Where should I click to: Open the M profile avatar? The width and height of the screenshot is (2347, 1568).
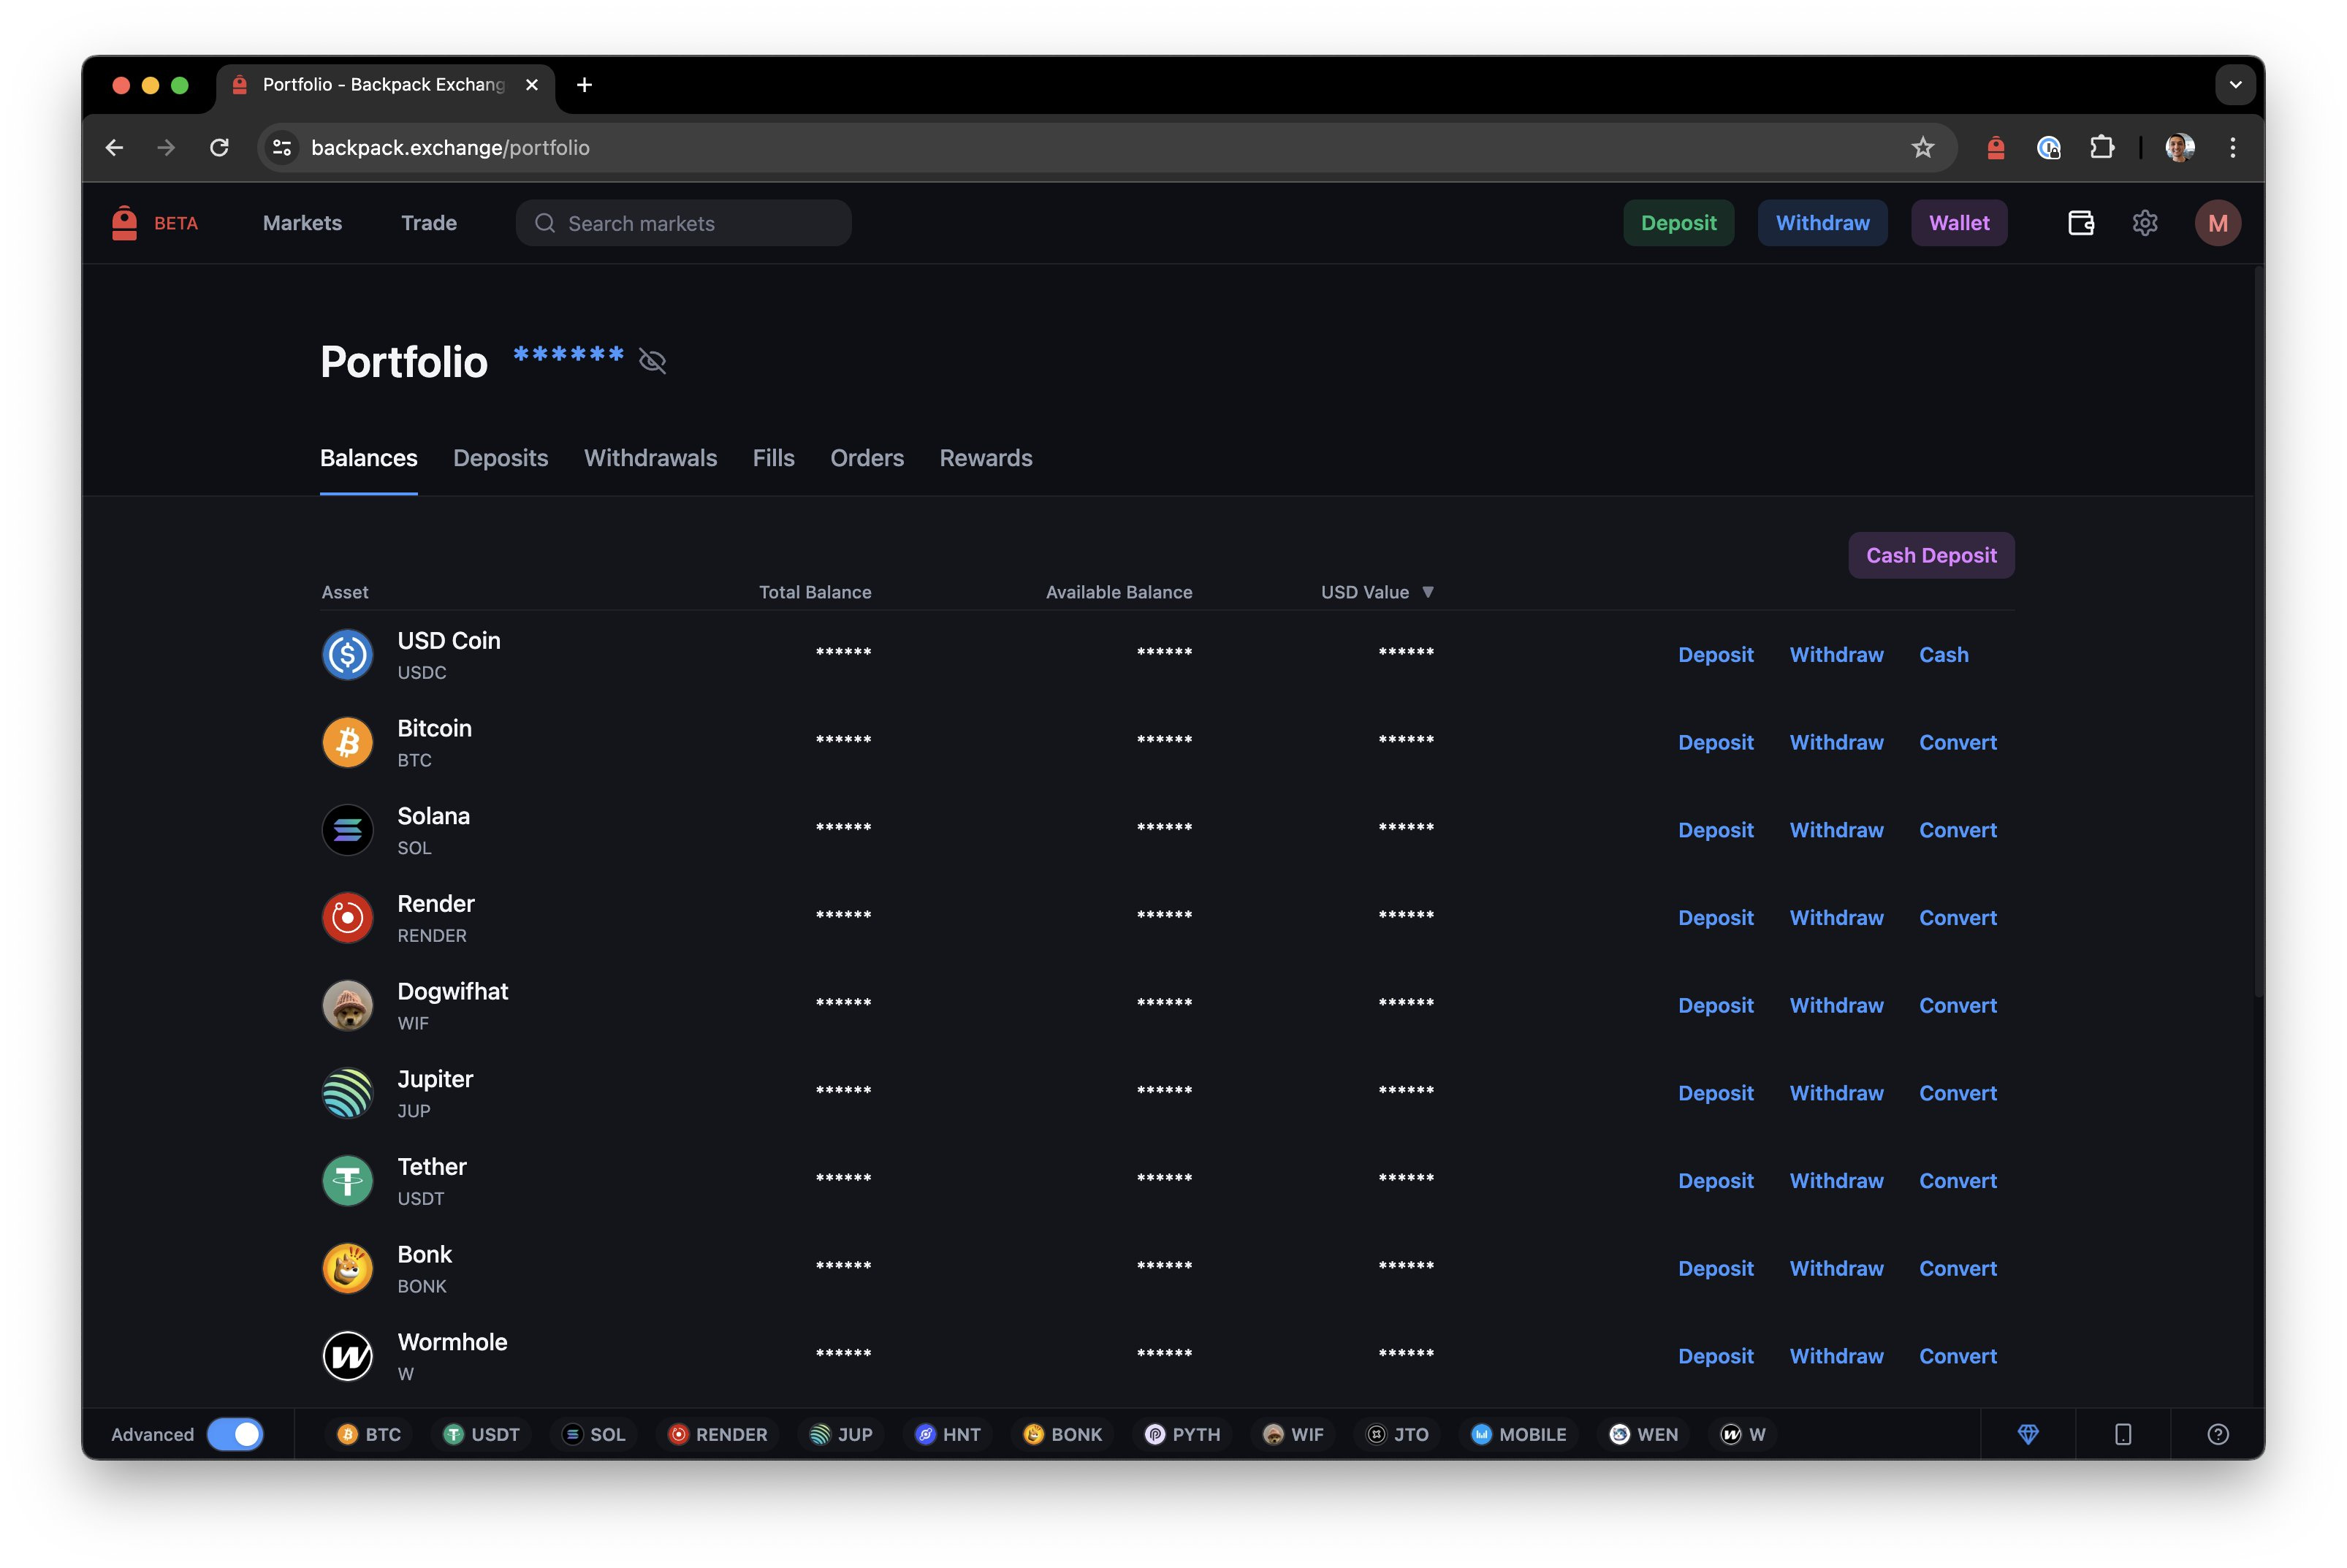[x=2217, y=223]
